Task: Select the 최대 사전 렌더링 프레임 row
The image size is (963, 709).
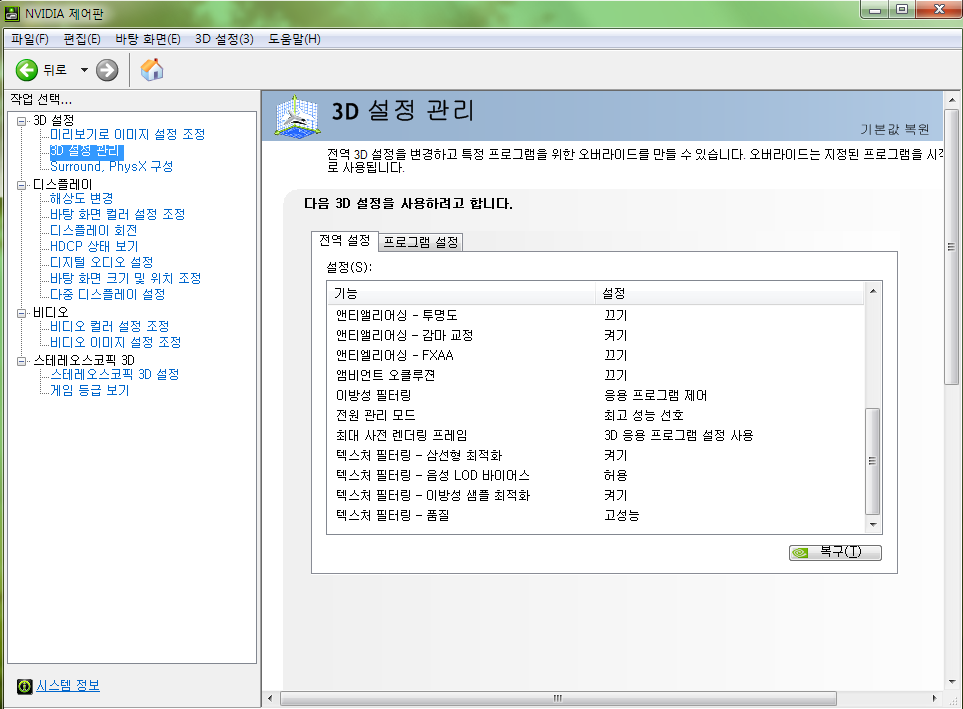Action: (x=596, y=436)
